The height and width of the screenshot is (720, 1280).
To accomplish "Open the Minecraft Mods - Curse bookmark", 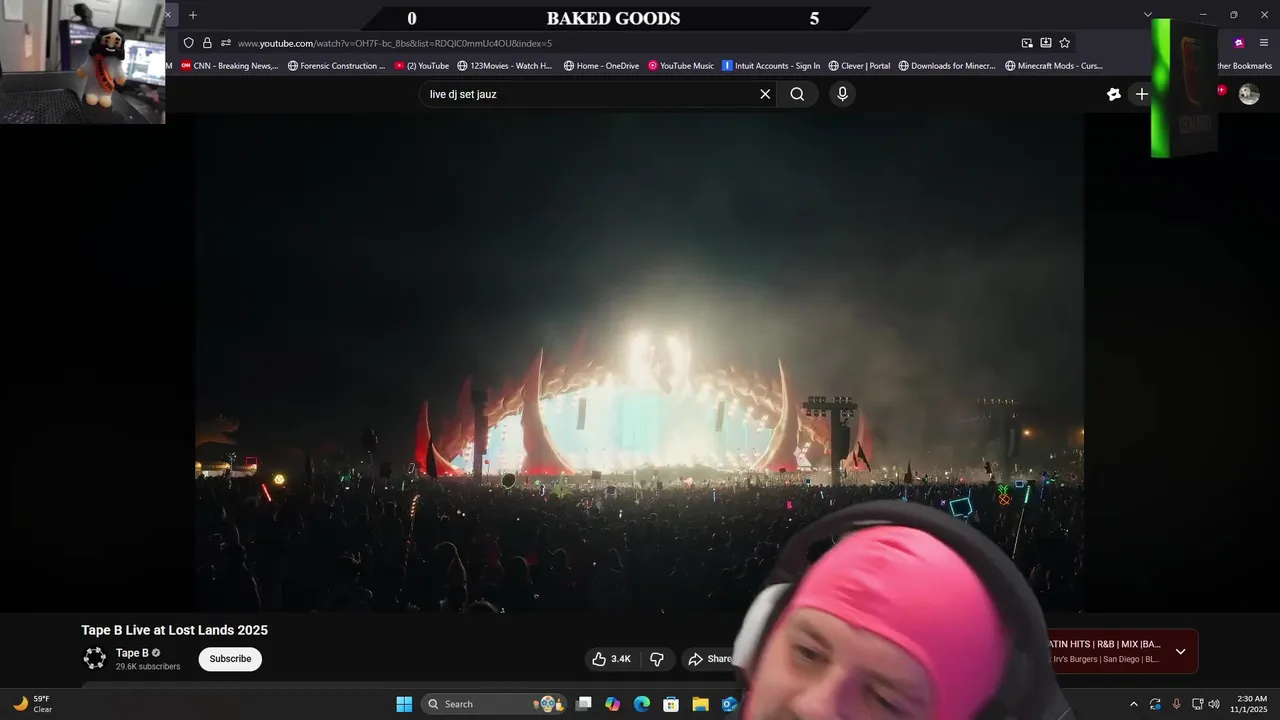I will pyautogui.click(x=1054, y=66).
